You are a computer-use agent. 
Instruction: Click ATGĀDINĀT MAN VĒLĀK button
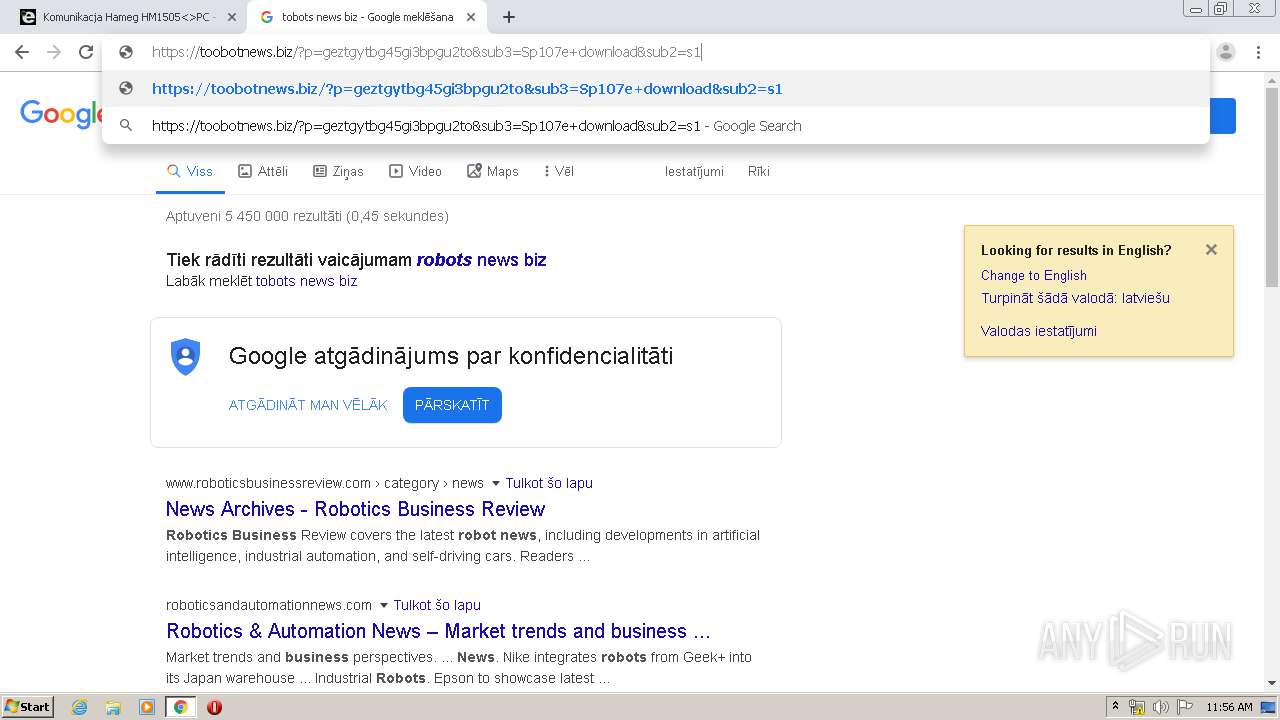pyautogui.click(x=308, y=405)
